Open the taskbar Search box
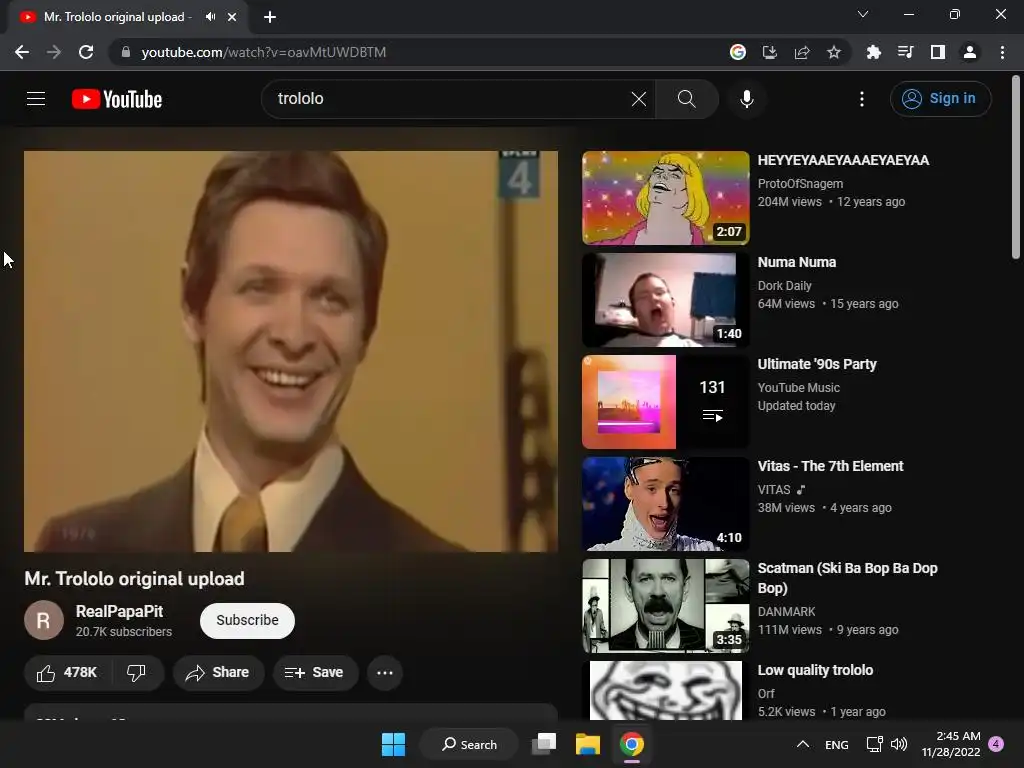The image size is (1024, 768). pos(469,744)
